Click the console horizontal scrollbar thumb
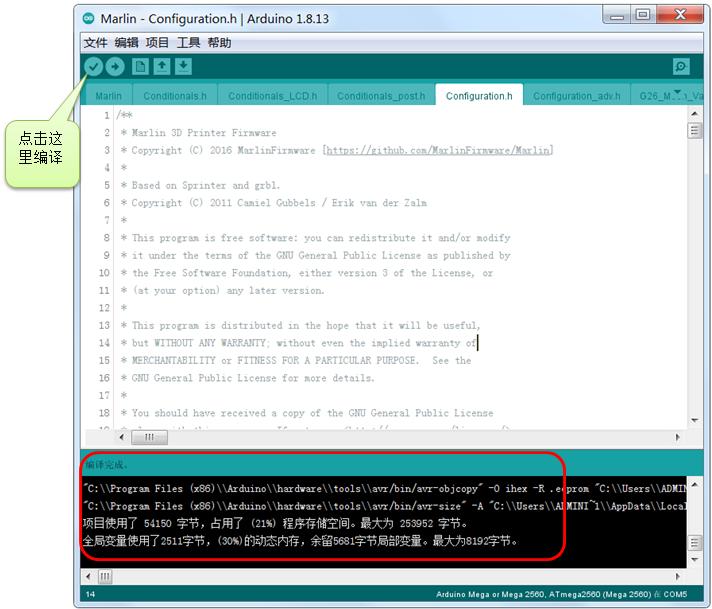The height and width of the screenshot is (609, 712). click(104, 577)
